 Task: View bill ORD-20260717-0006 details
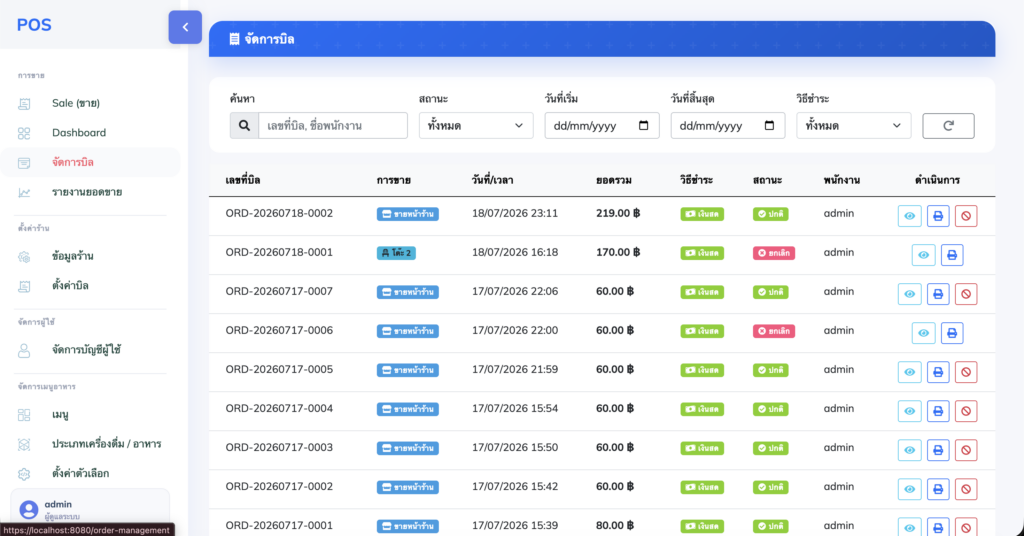(923, 333)
